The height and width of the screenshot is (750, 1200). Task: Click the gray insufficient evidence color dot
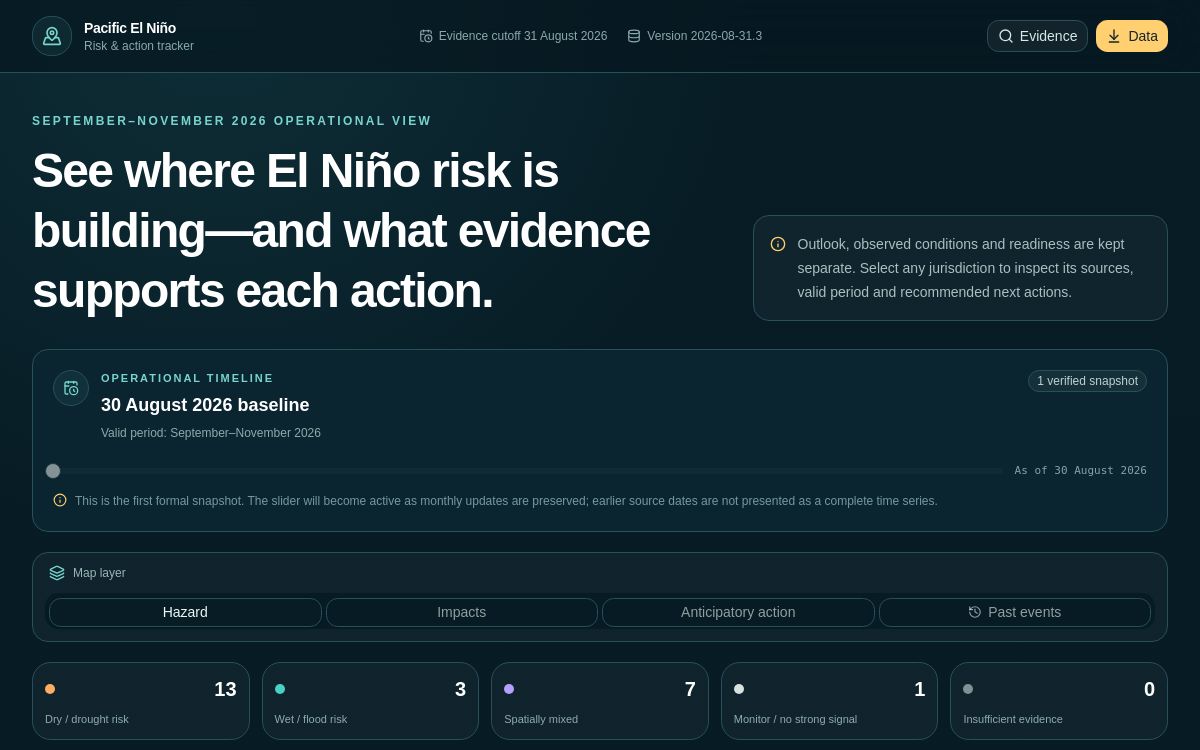[968, 689]
